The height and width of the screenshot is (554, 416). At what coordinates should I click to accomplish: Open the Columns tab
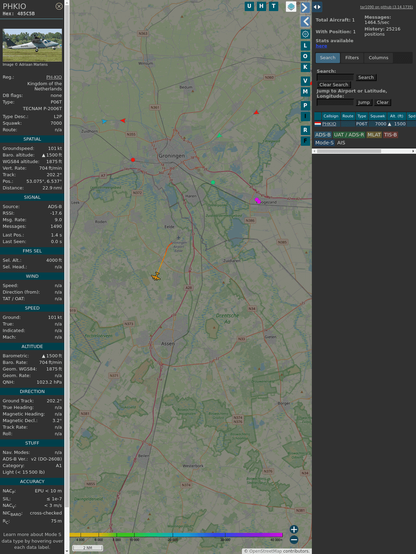[x=378, y=58]
